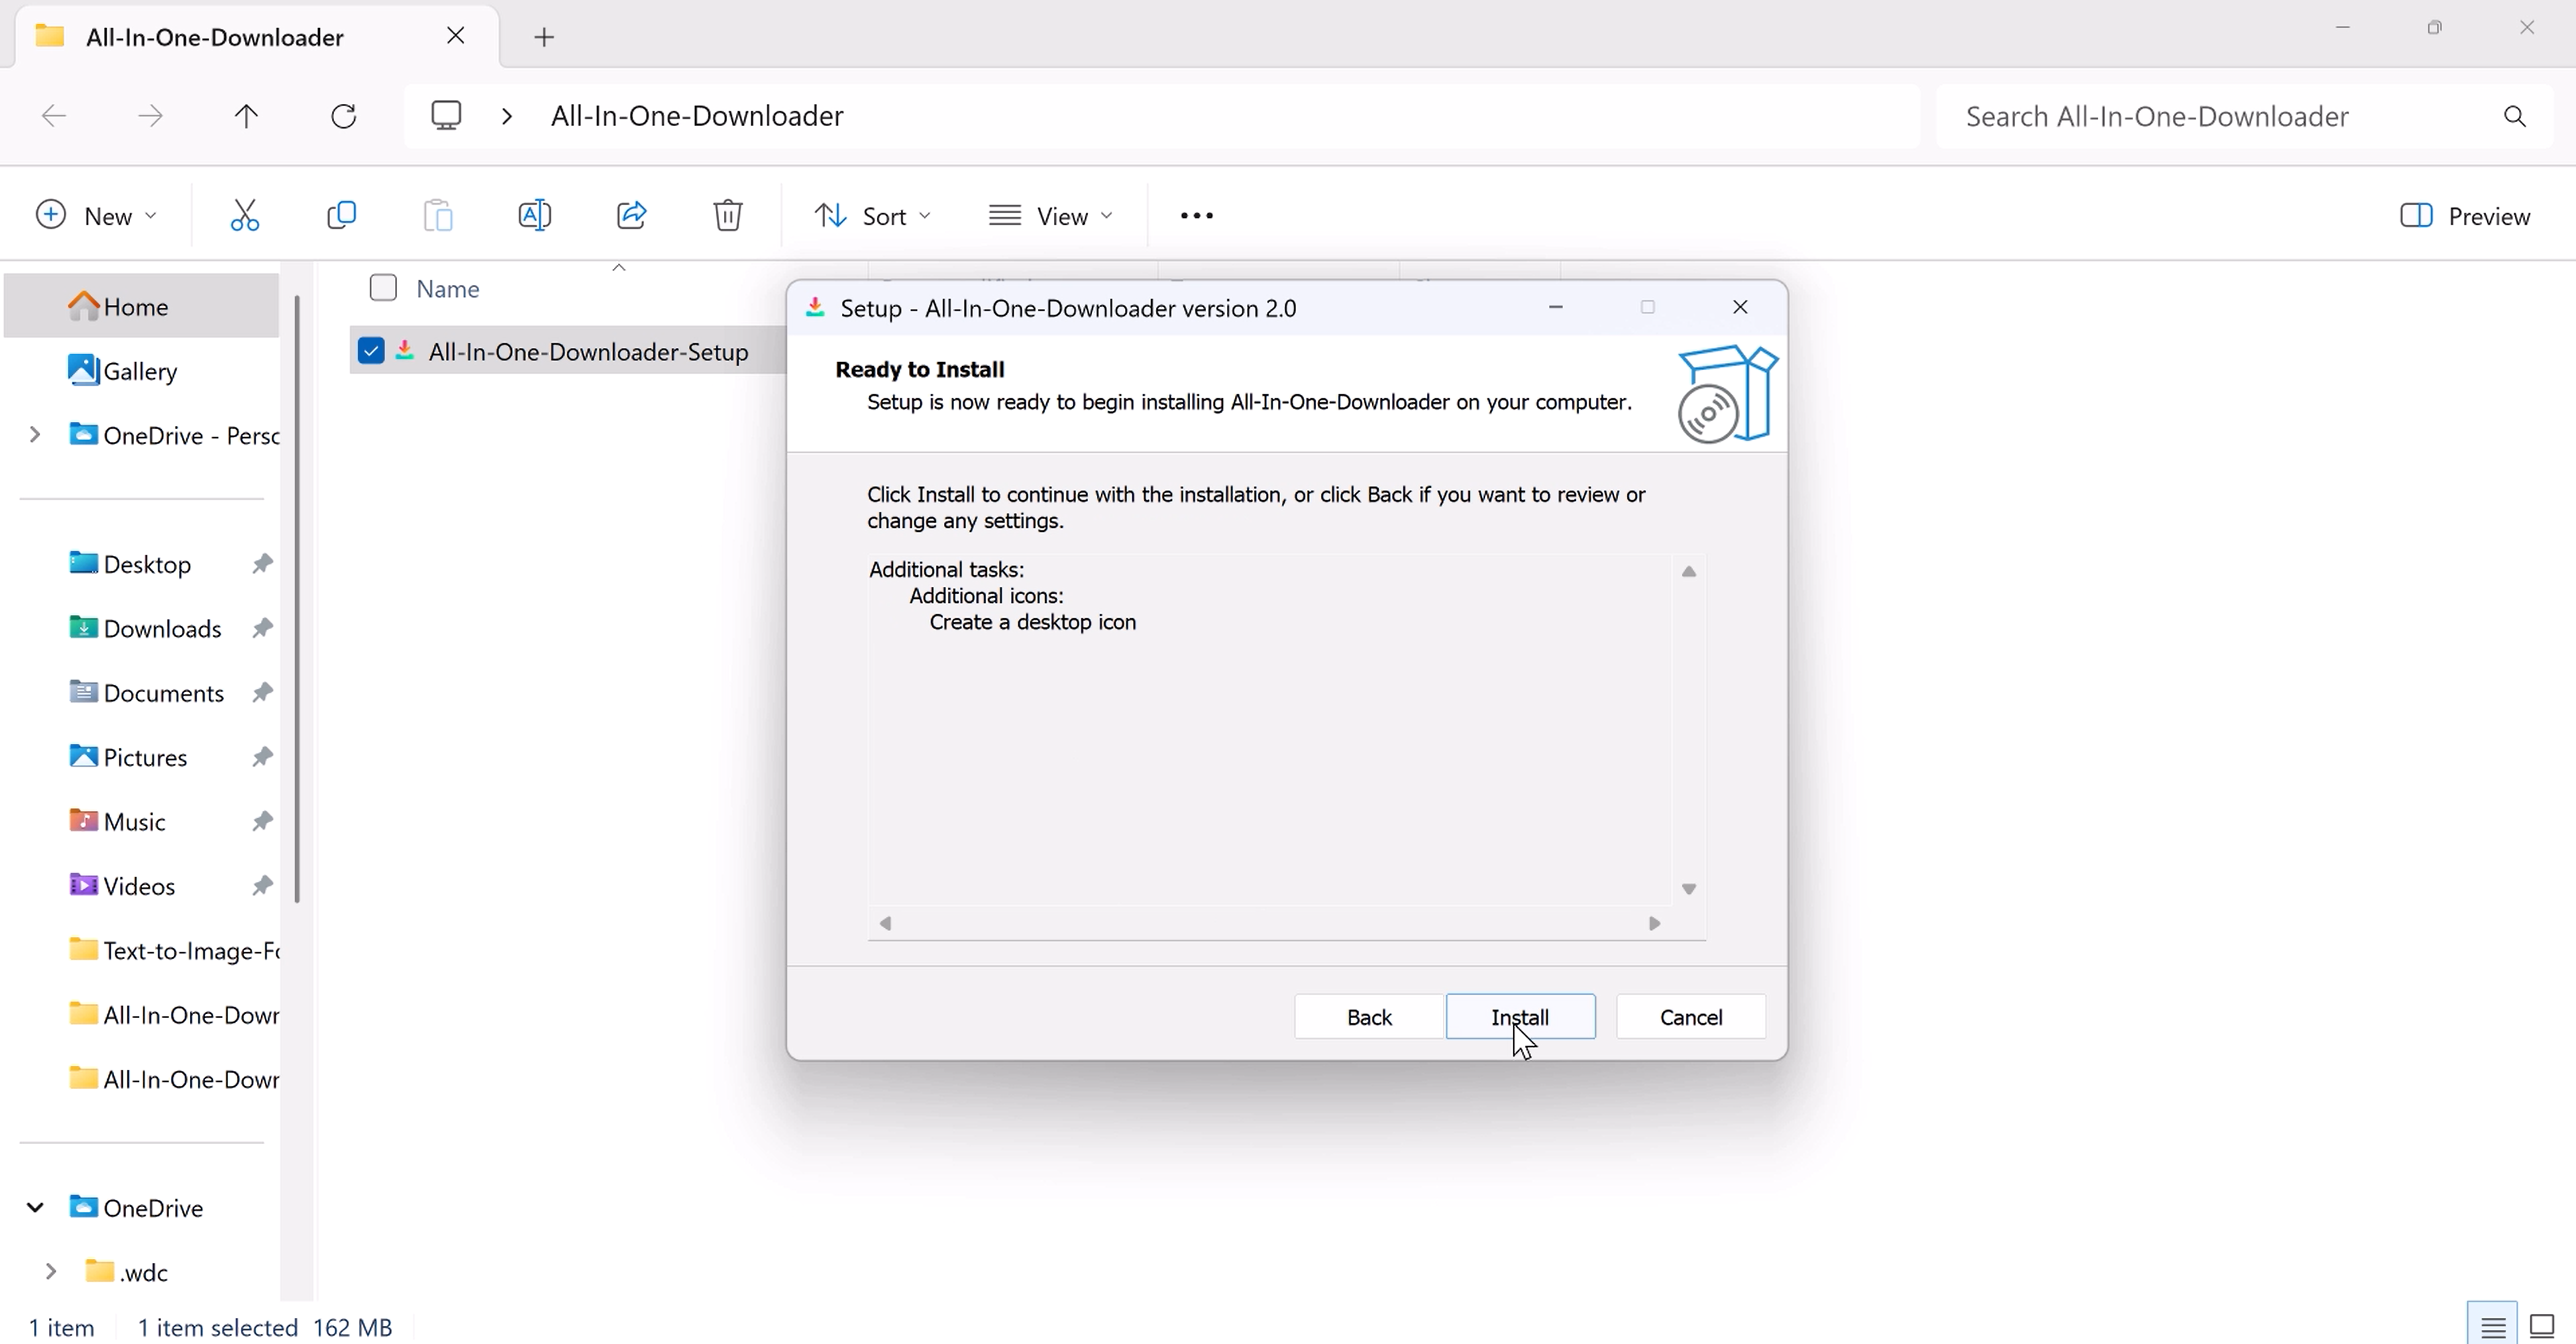Share the selected file

click(631, 214)
